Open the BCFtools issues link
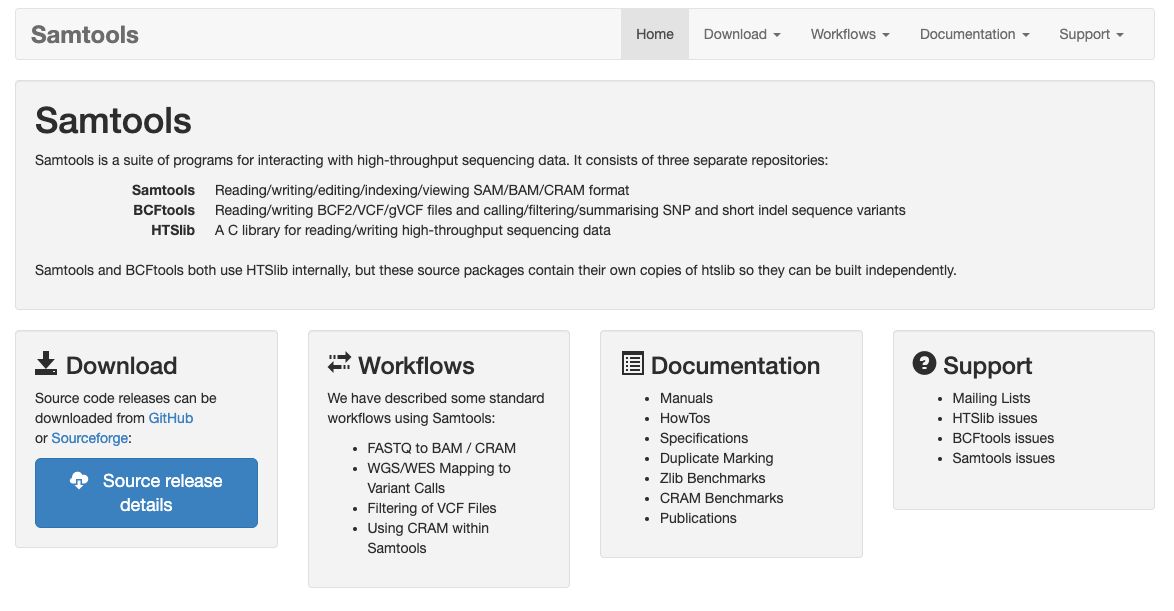The height and width of the screenshot is (611, 1174). click(1003, 438)
